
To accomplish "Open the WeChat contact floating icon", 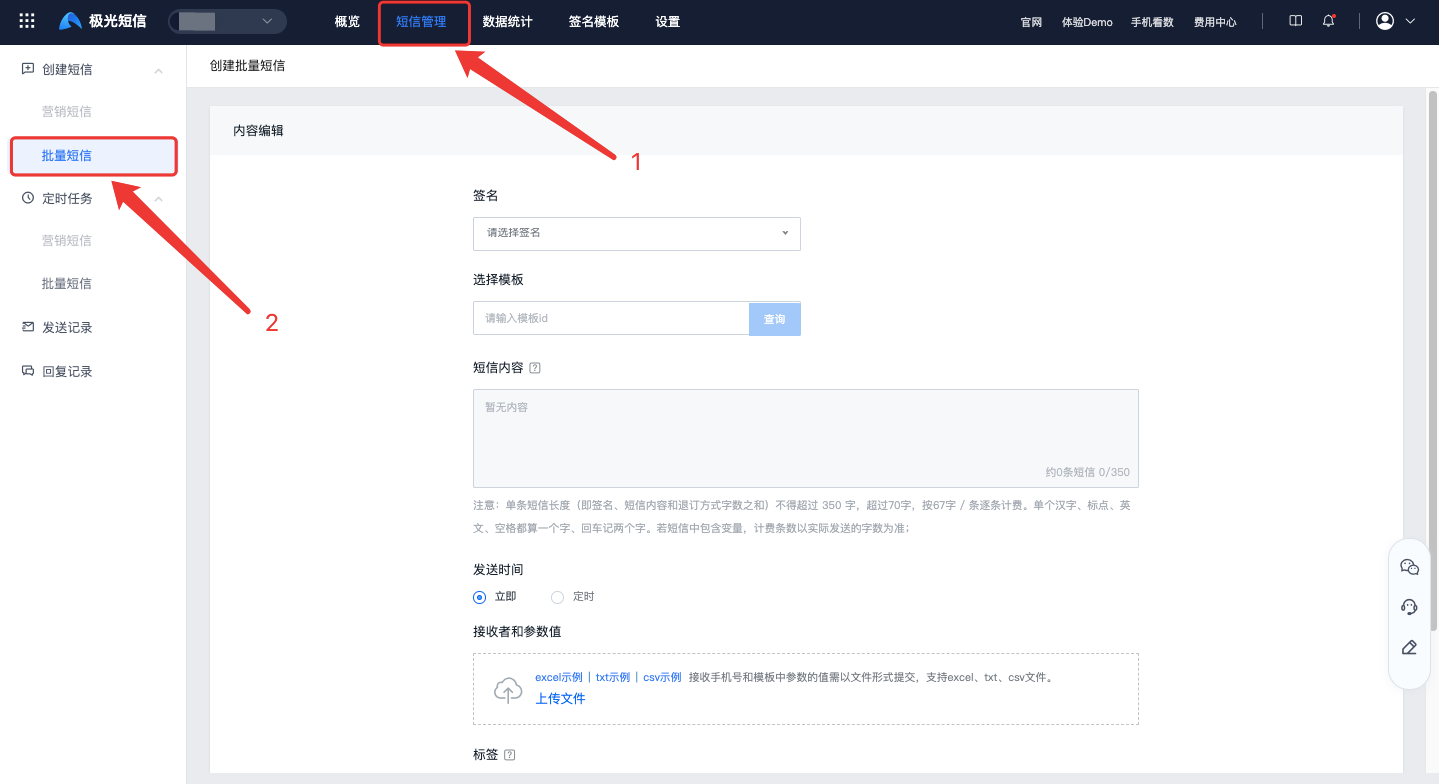I will [x=1409, y=567].
